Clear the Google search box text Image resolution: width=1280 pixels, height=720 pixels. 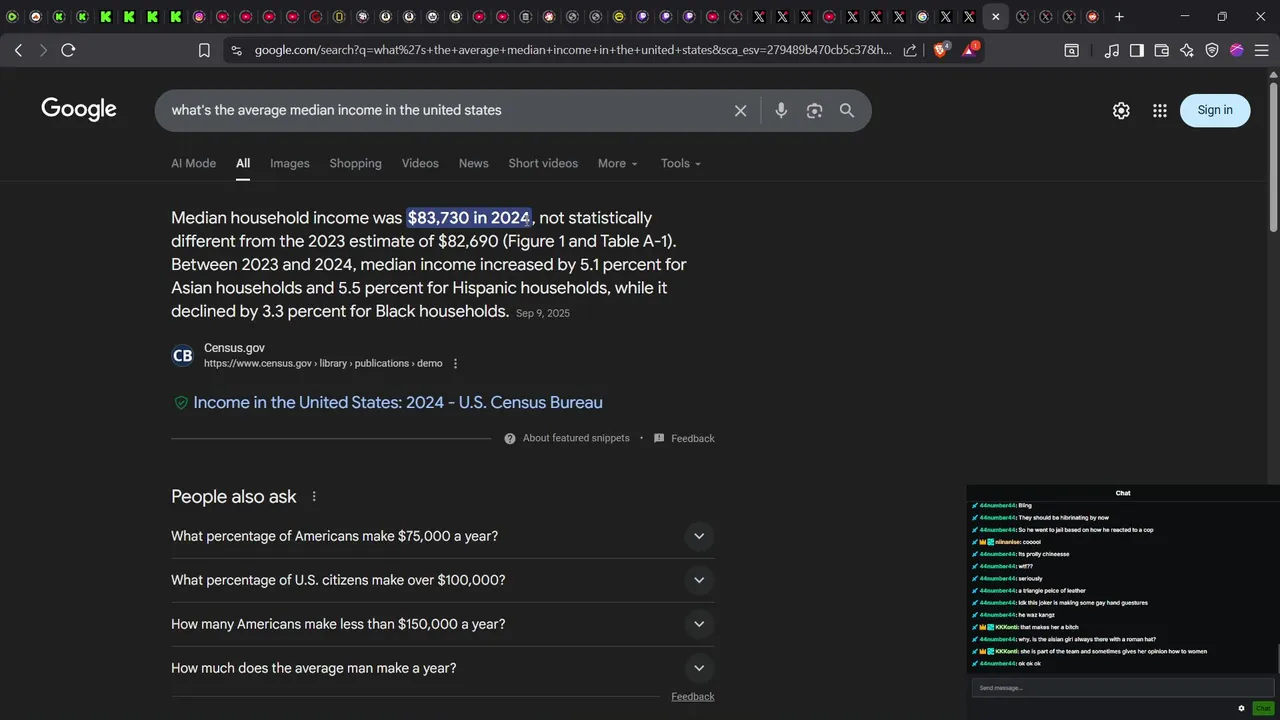coord(740,111)
